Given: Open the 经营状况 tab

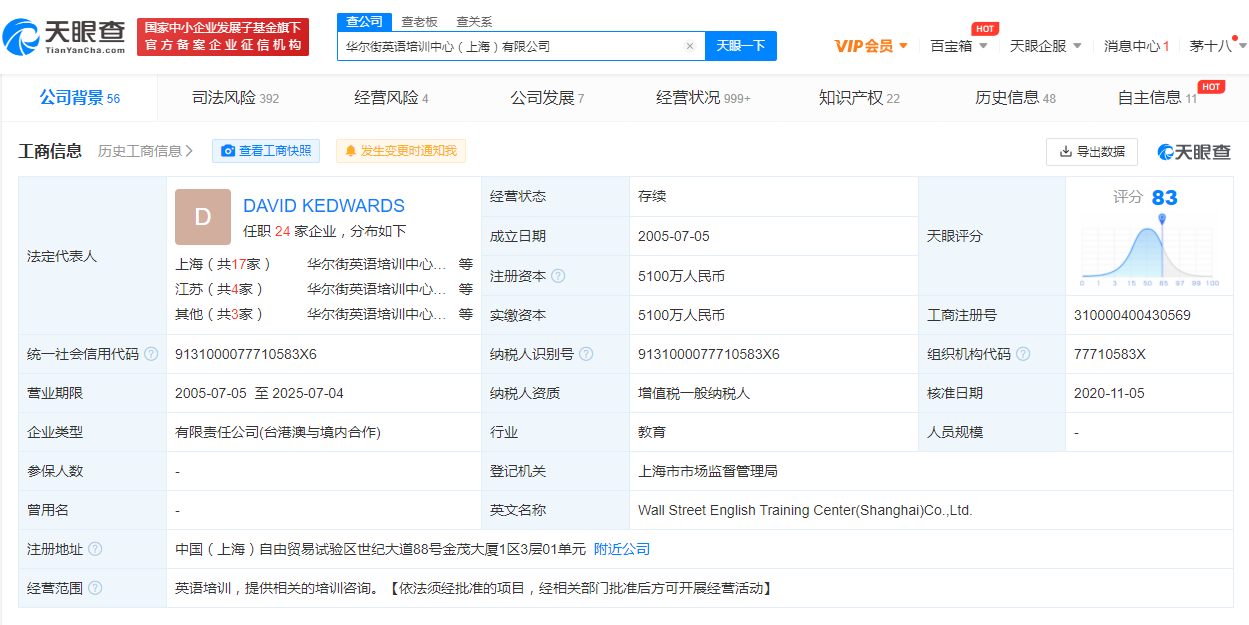Looking at the screenshot, I should pyautogui.click(x=704, y=98).
